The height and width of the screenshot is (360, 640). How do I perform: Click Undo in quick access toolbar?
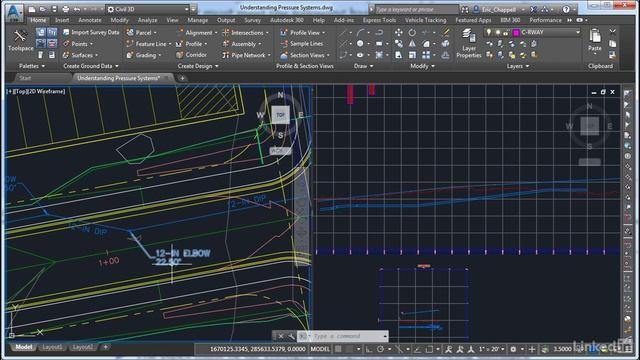click(x=77, y=9)
